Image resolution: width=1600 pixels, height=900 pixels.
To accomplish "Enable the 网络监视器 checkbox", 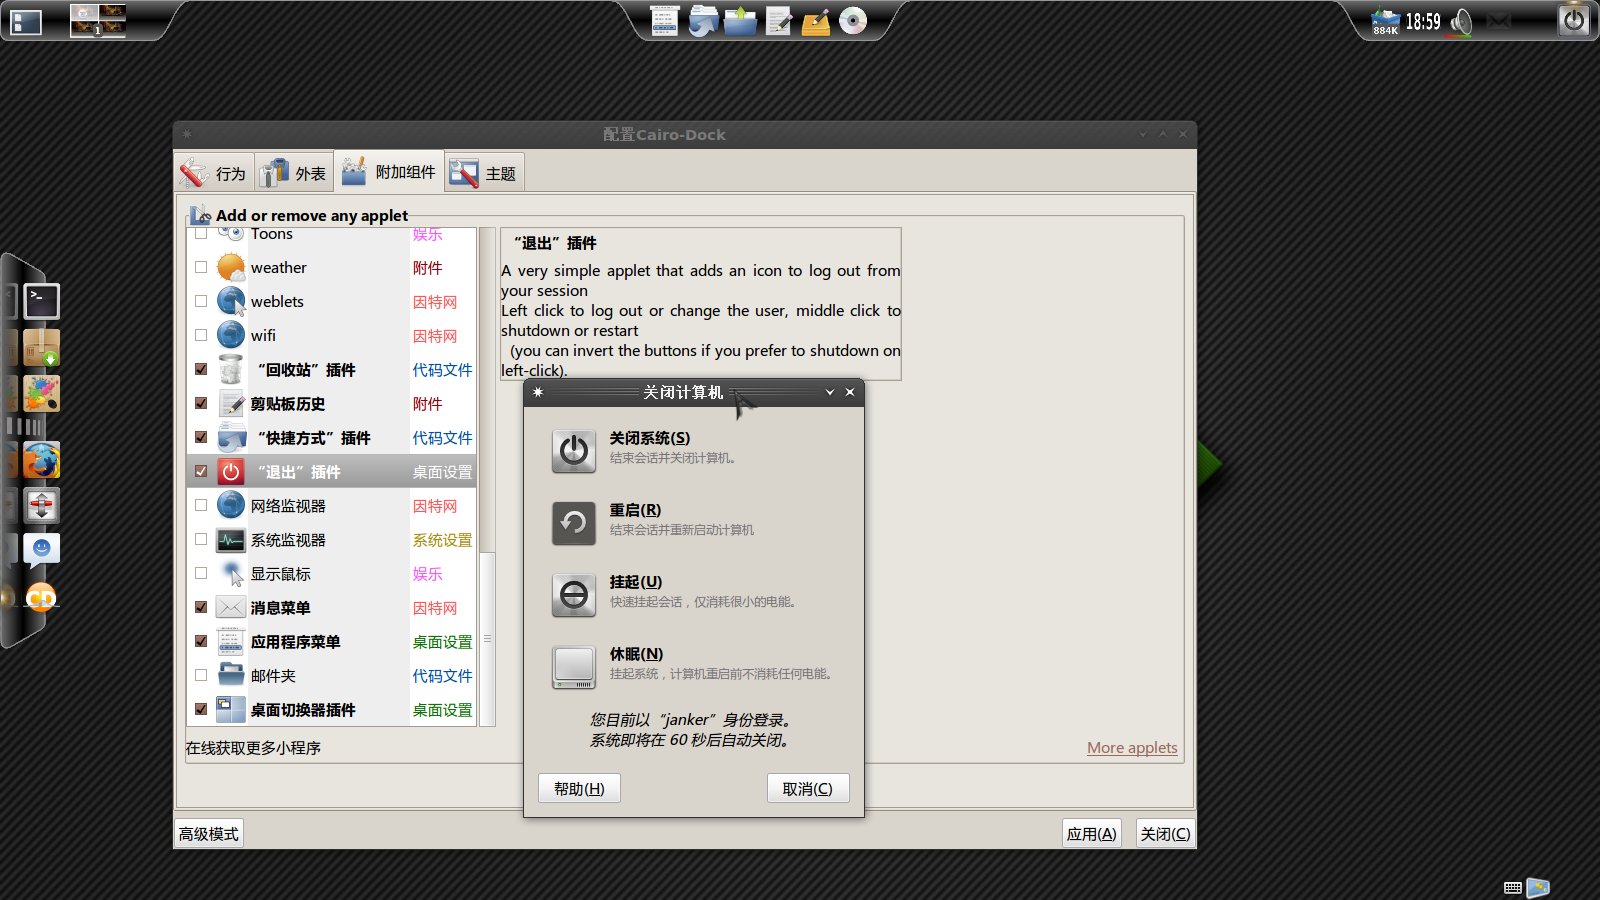I will (x=201, y=505).
